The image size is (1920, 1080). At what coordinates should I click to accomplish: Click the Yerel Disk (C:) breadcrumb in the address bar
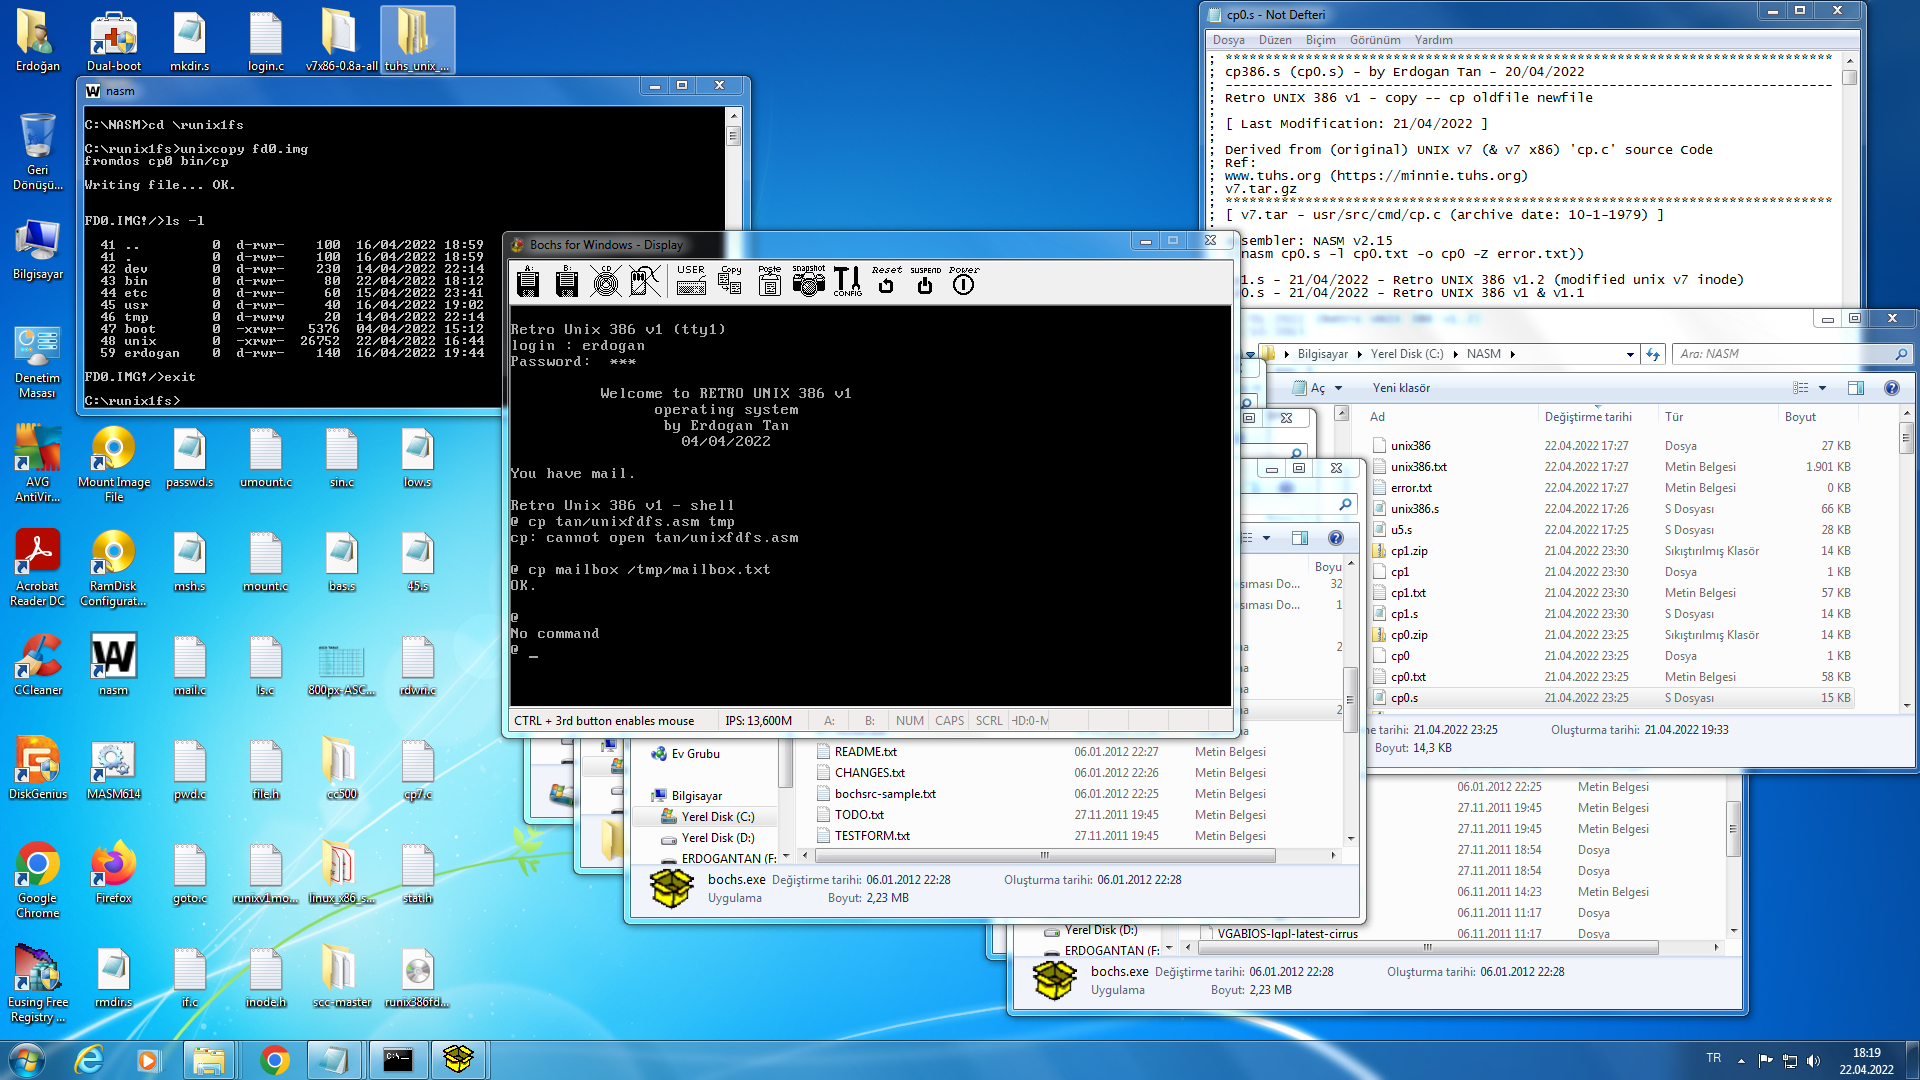coord(1407,354)
